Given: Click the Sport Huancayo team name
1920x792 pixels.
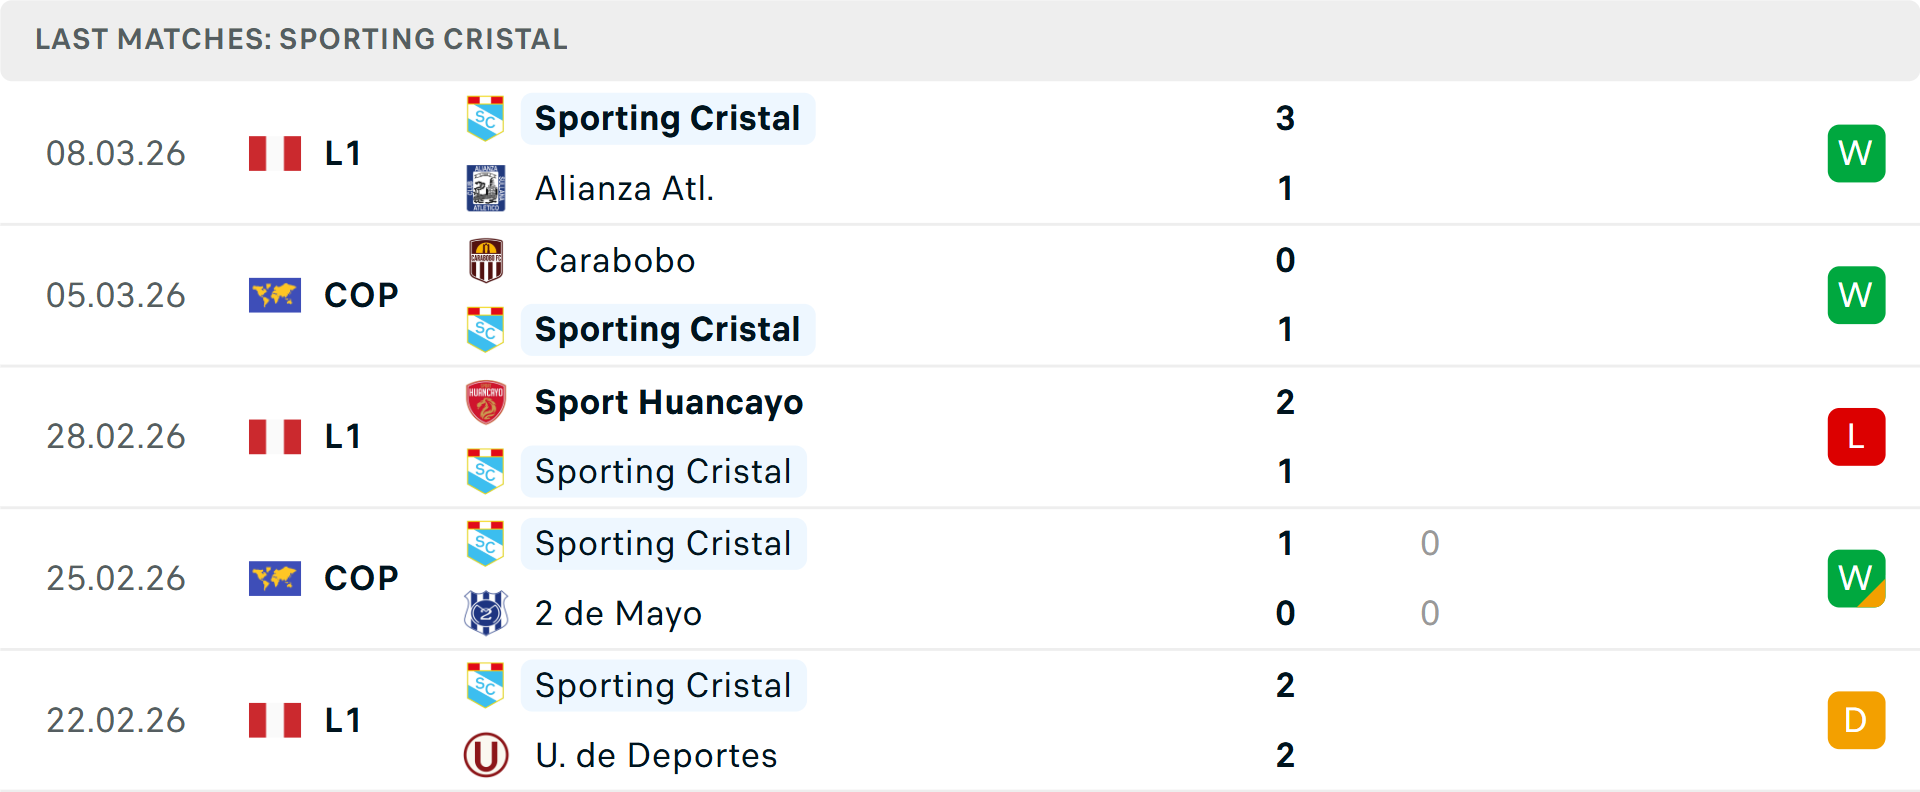Looking at the screenshot, I should pyautogui.click(x=668, y=402).
